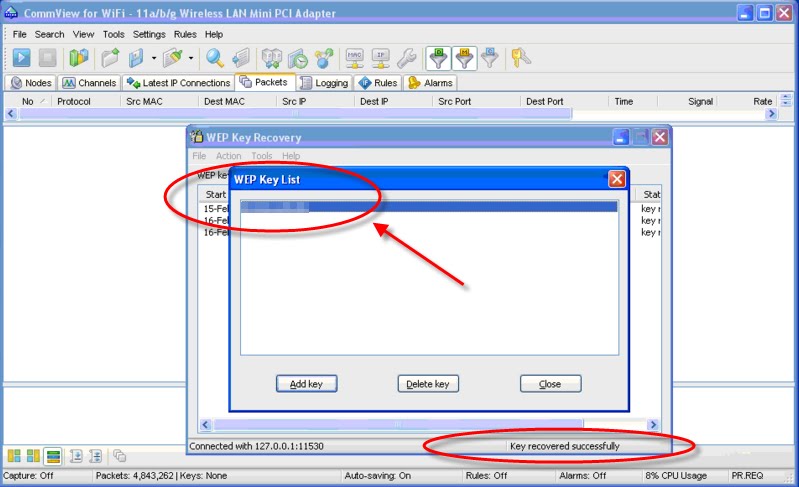The height and width of the screenshot is (487, 799).
Task: Open the File menu in CommView
Action: [x=19, y=34]
